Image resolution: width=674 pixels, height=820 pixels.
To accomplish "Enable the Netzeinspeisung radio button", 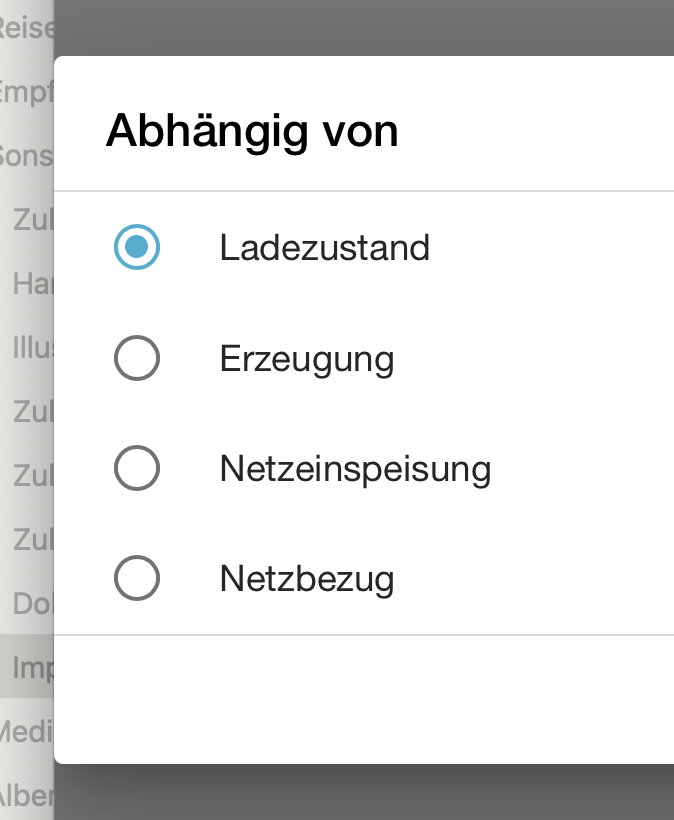I will pyautogui.click(x=137, y=468).
